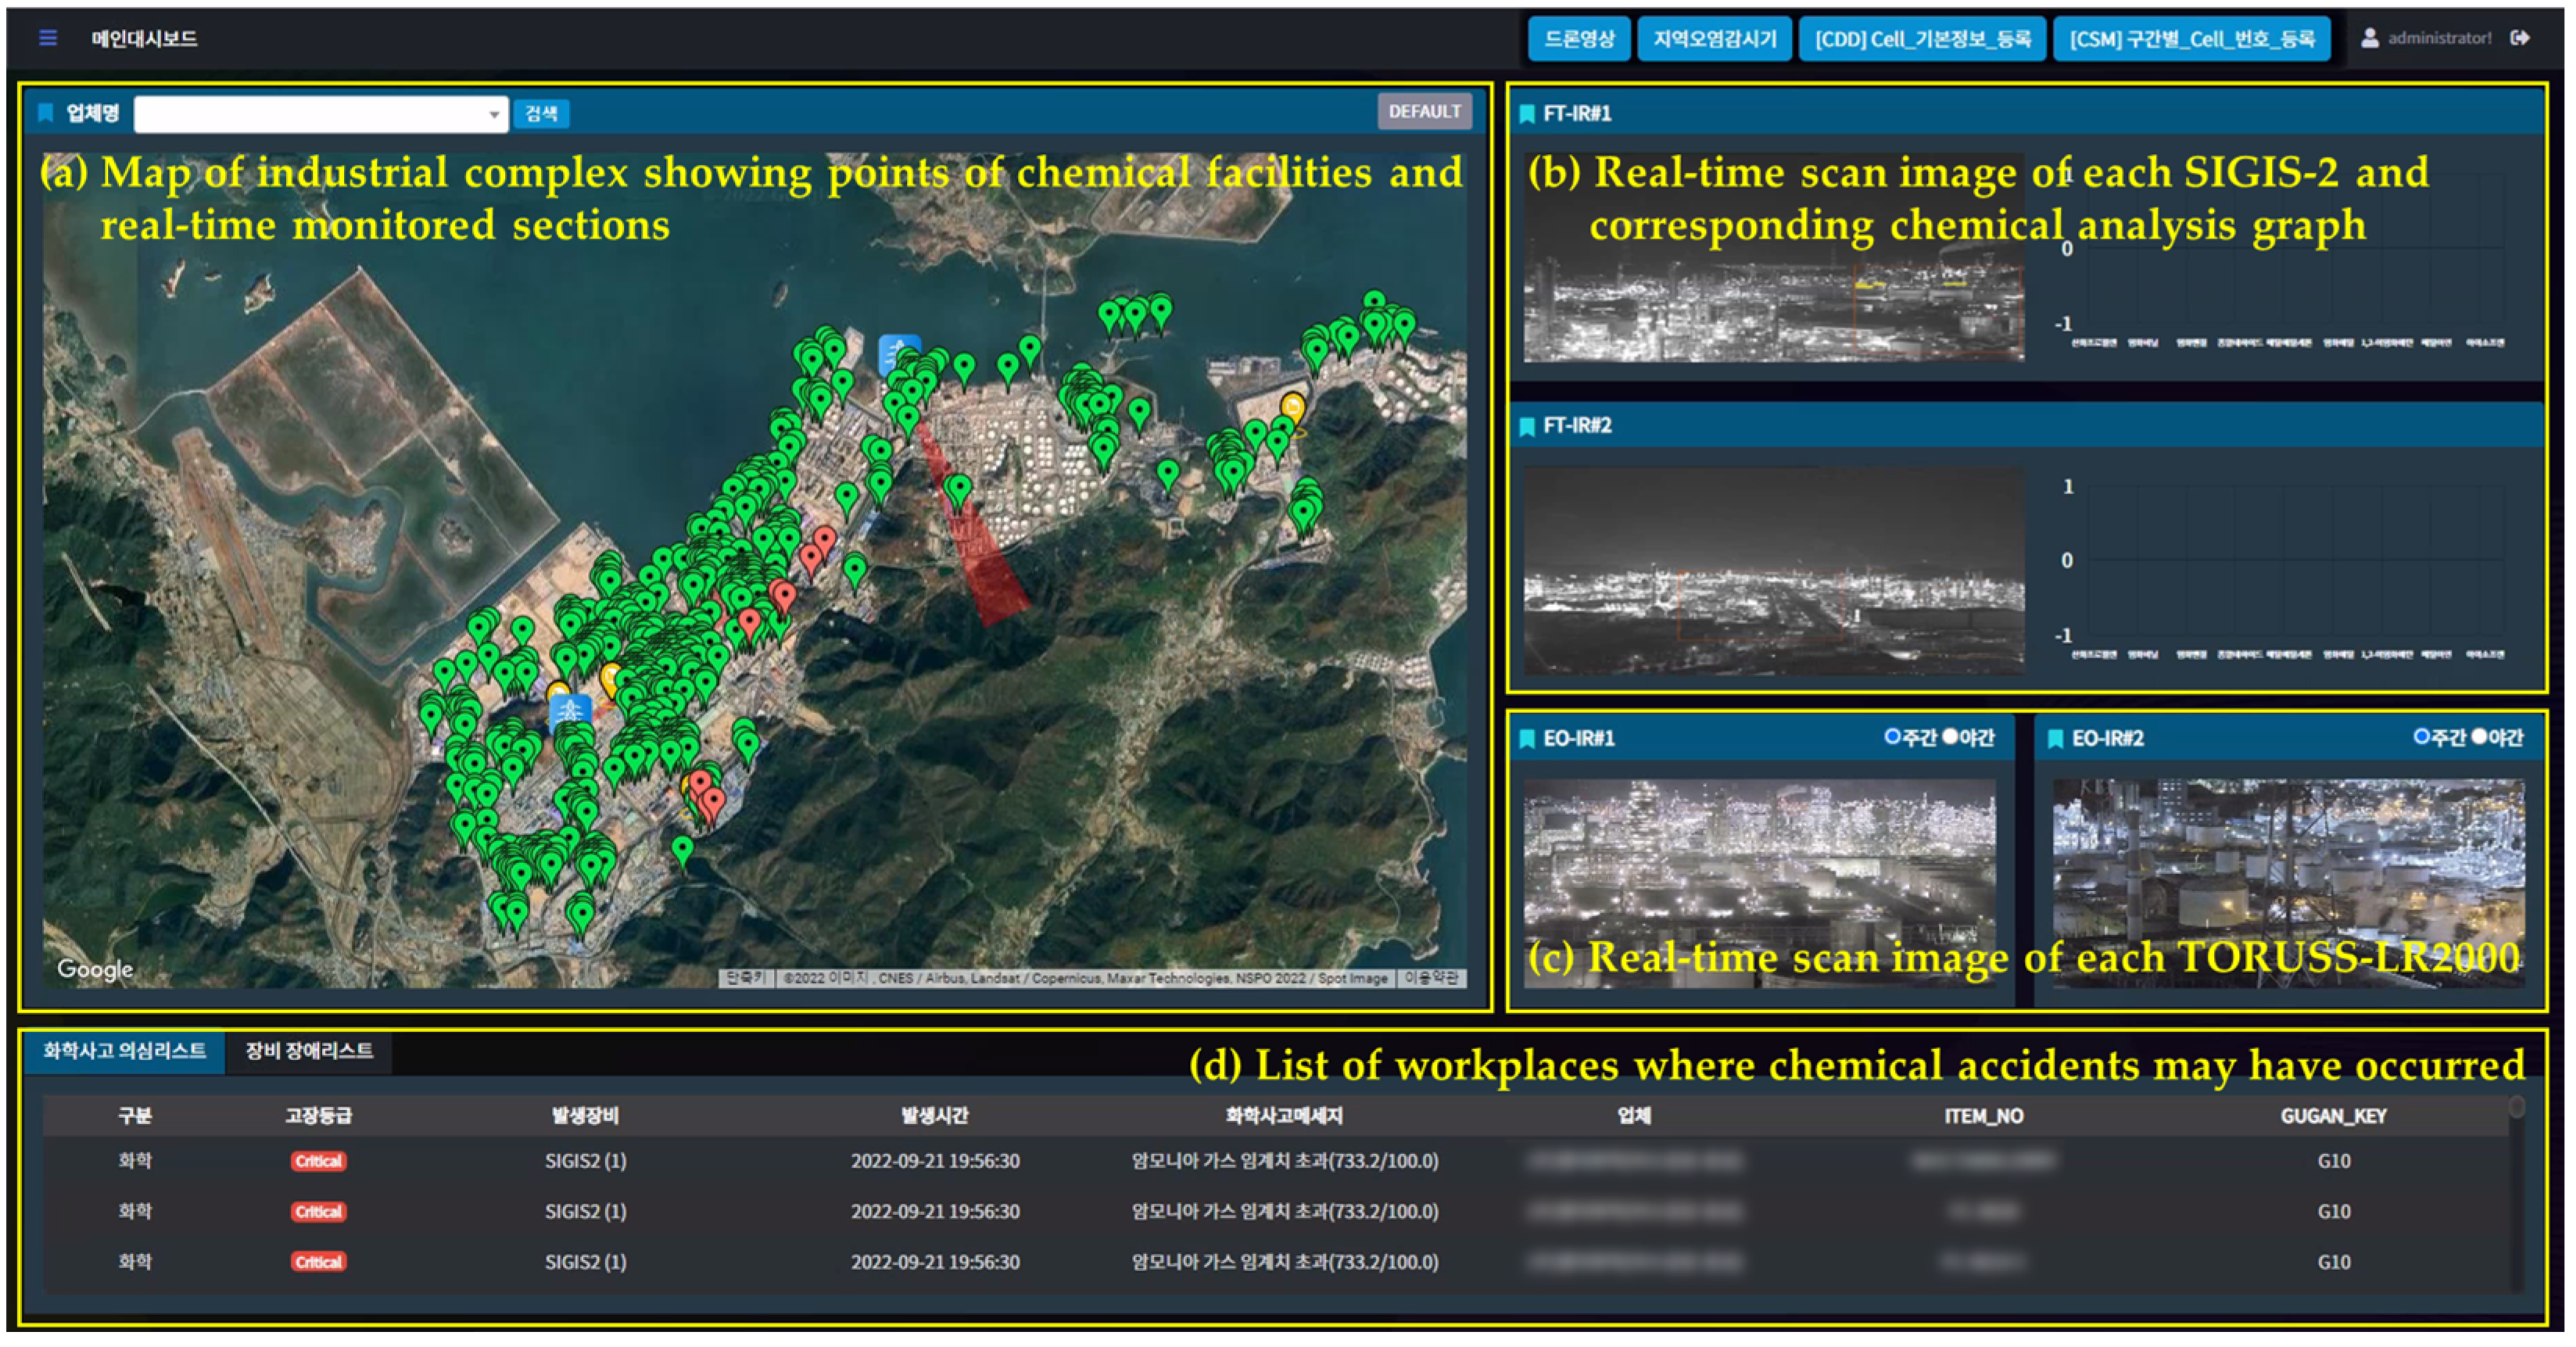
Task: Click the dropdown arrow in 업체명 field
Action: 493,115
